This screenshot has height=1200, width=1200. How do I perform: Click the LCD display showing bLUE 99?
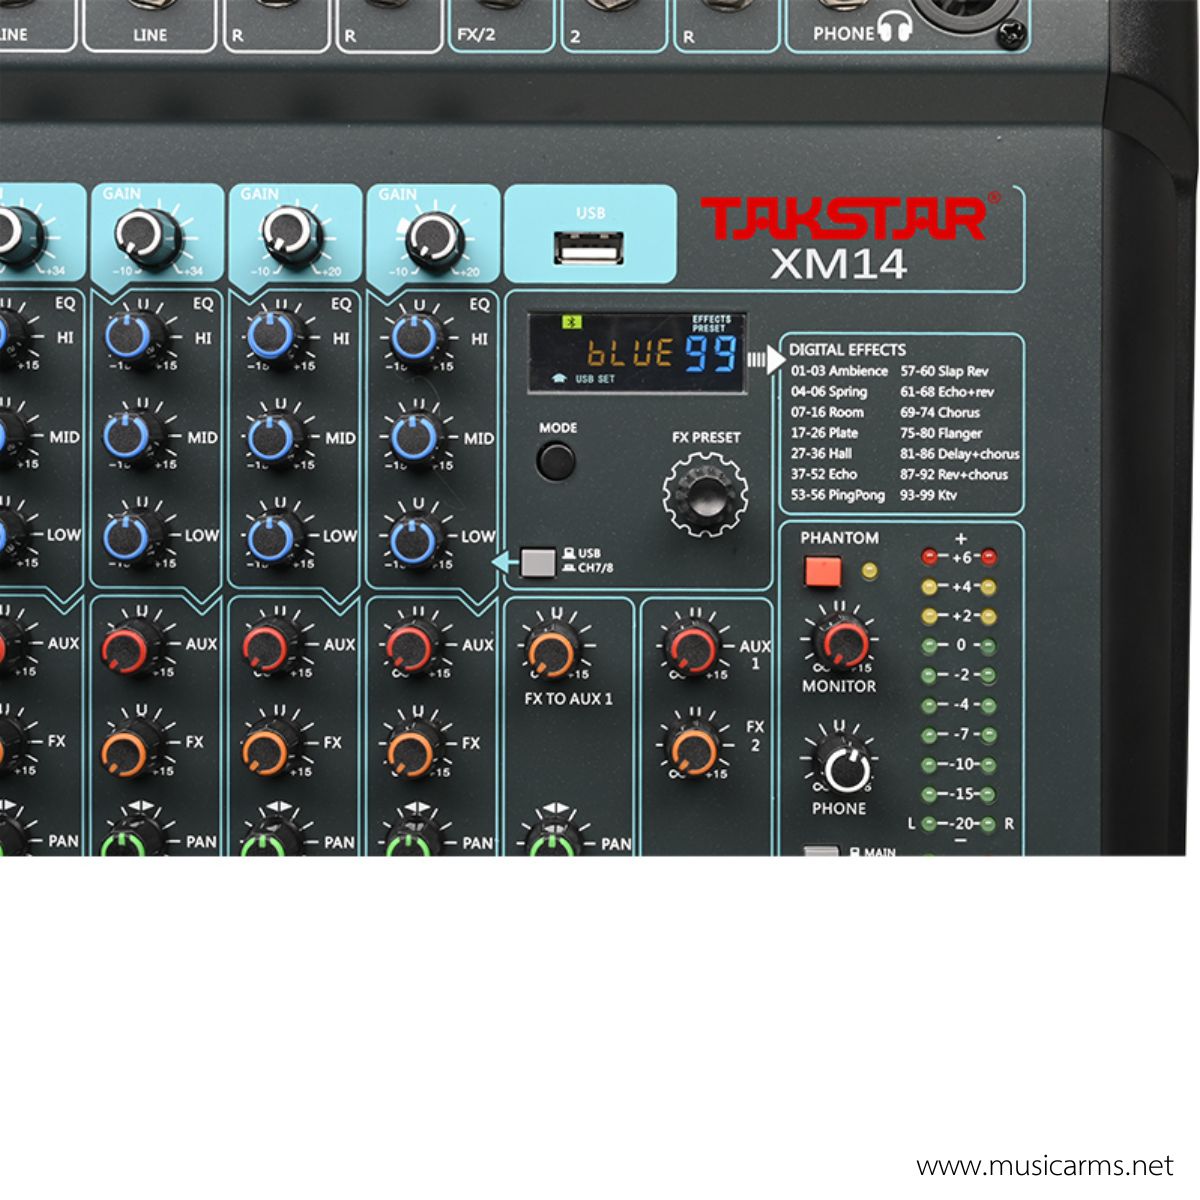(x=637, y=352)
